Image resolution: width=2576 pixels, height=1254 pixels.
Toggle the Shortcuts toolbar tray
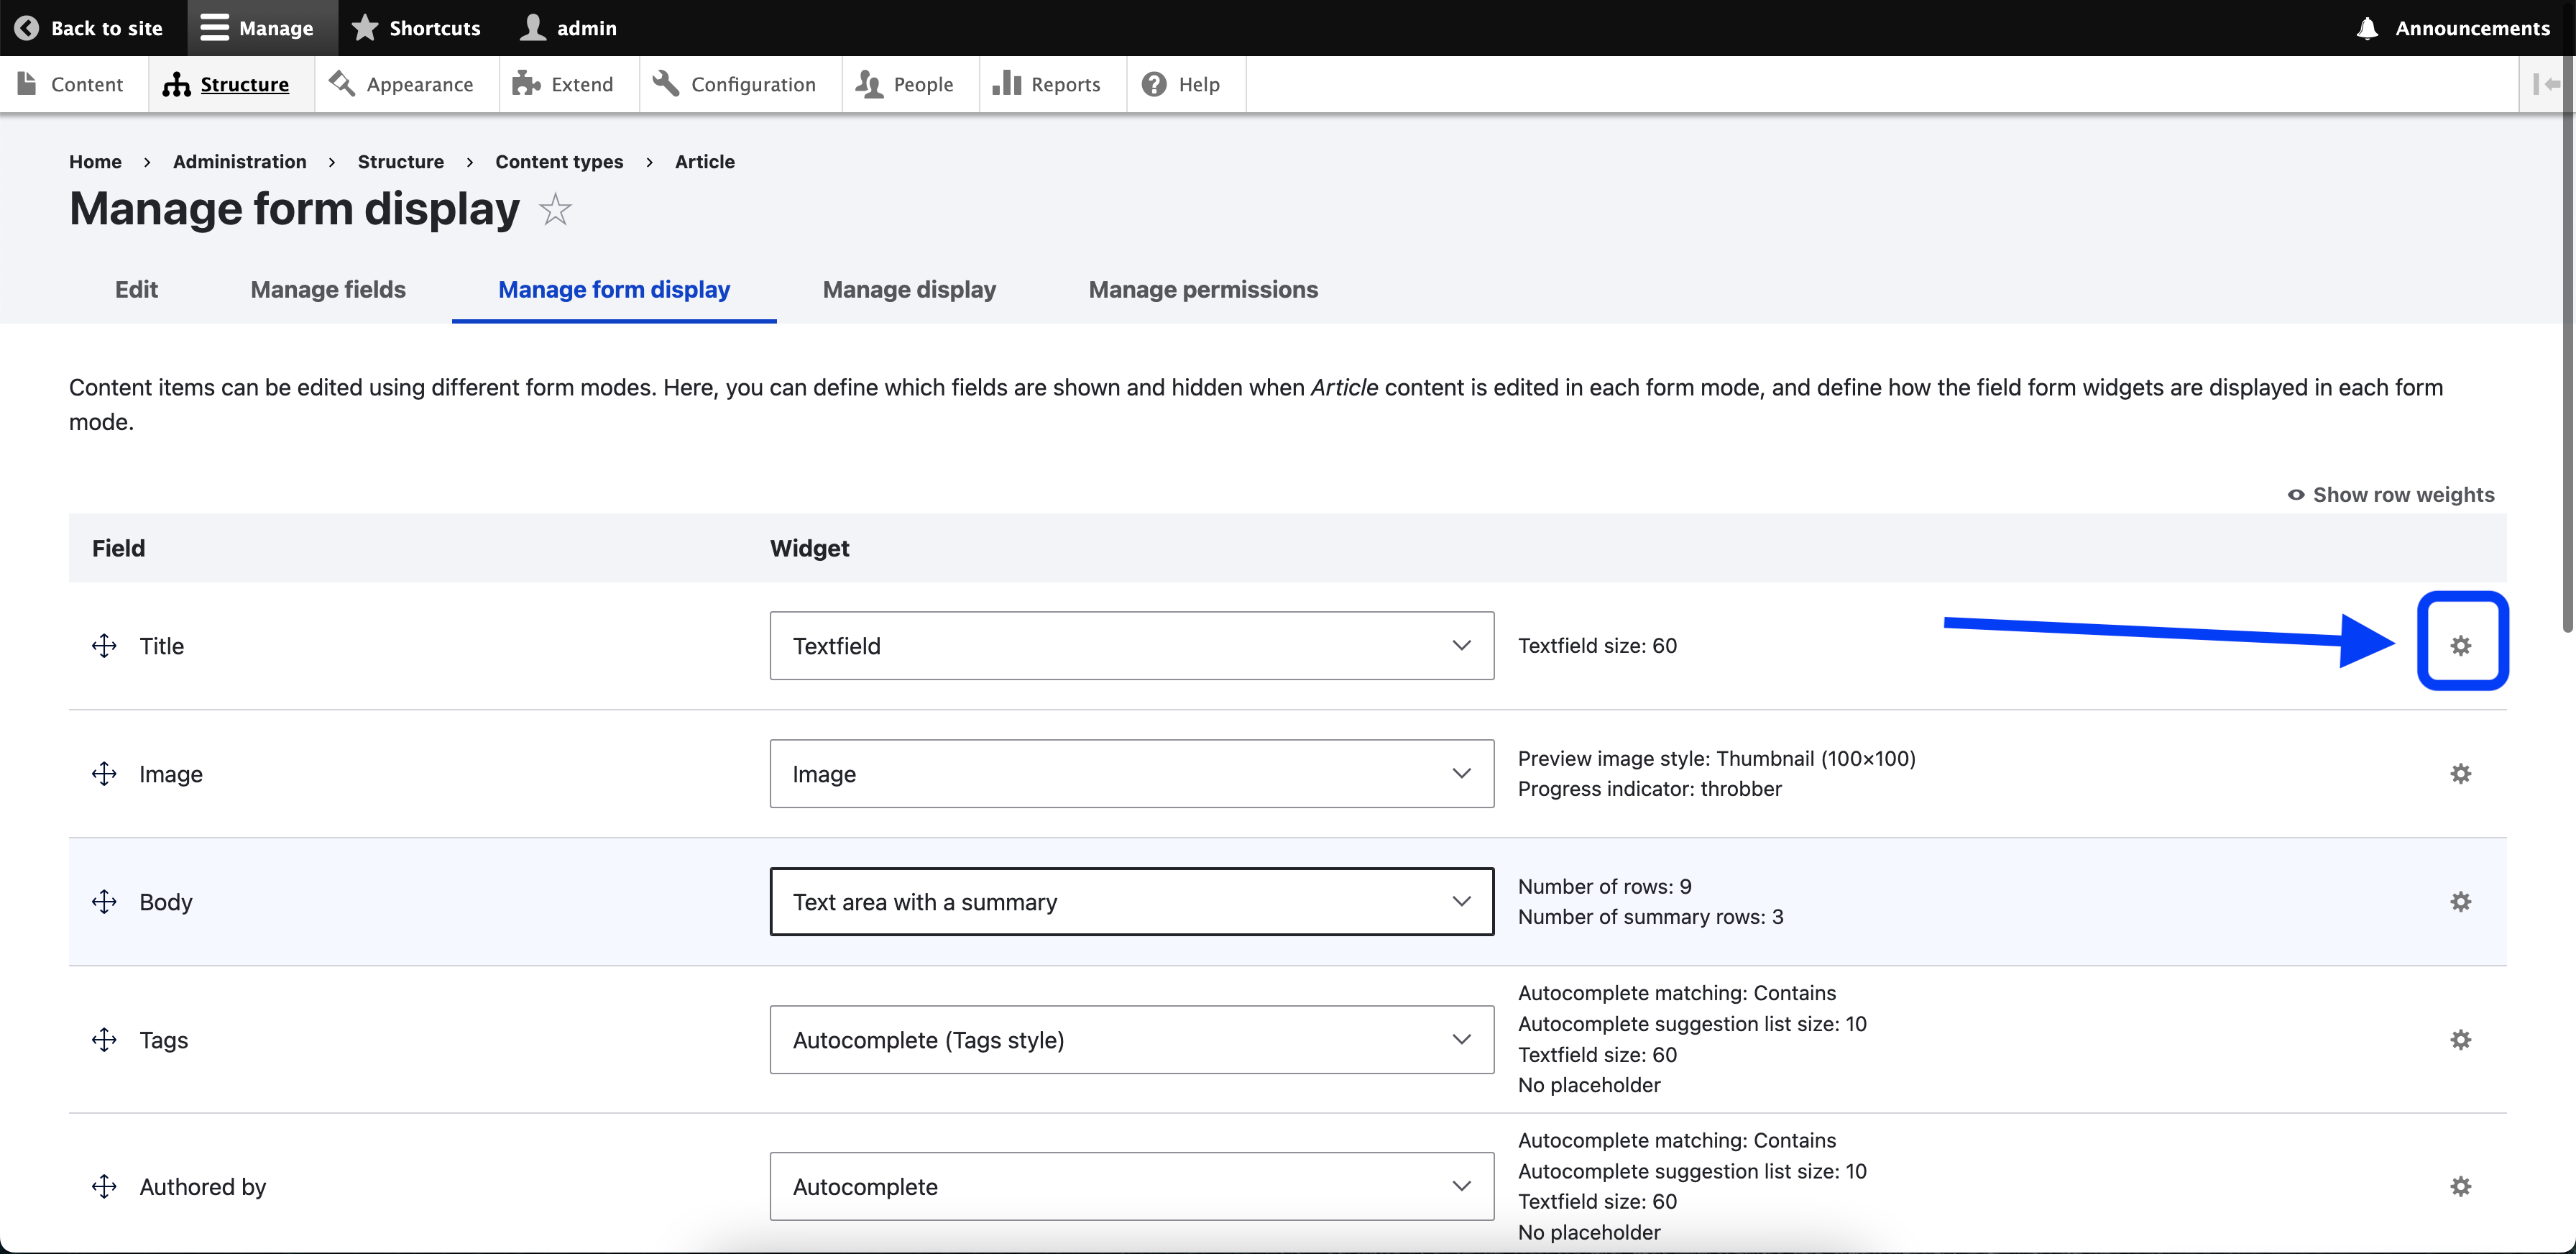(x=416, y=28)
